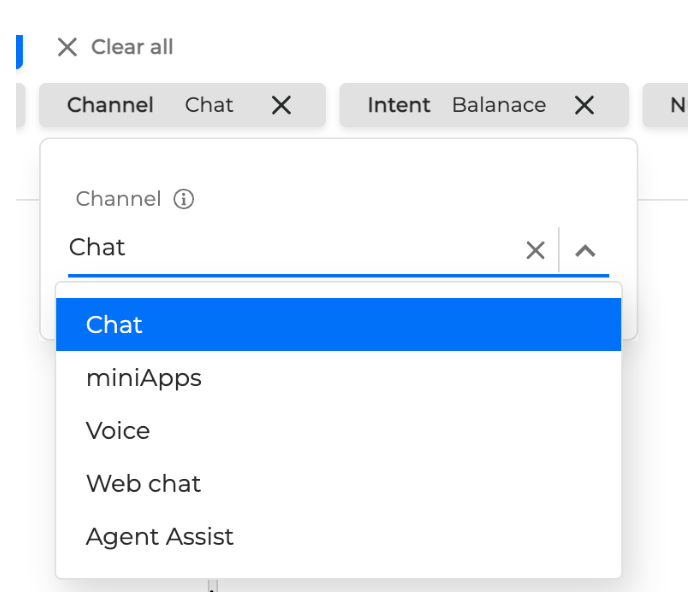This screenshot has height=592, width=688.
Task: Click the X icon beside Clear all
Action: pyautogui.click(x=67, y=47)
